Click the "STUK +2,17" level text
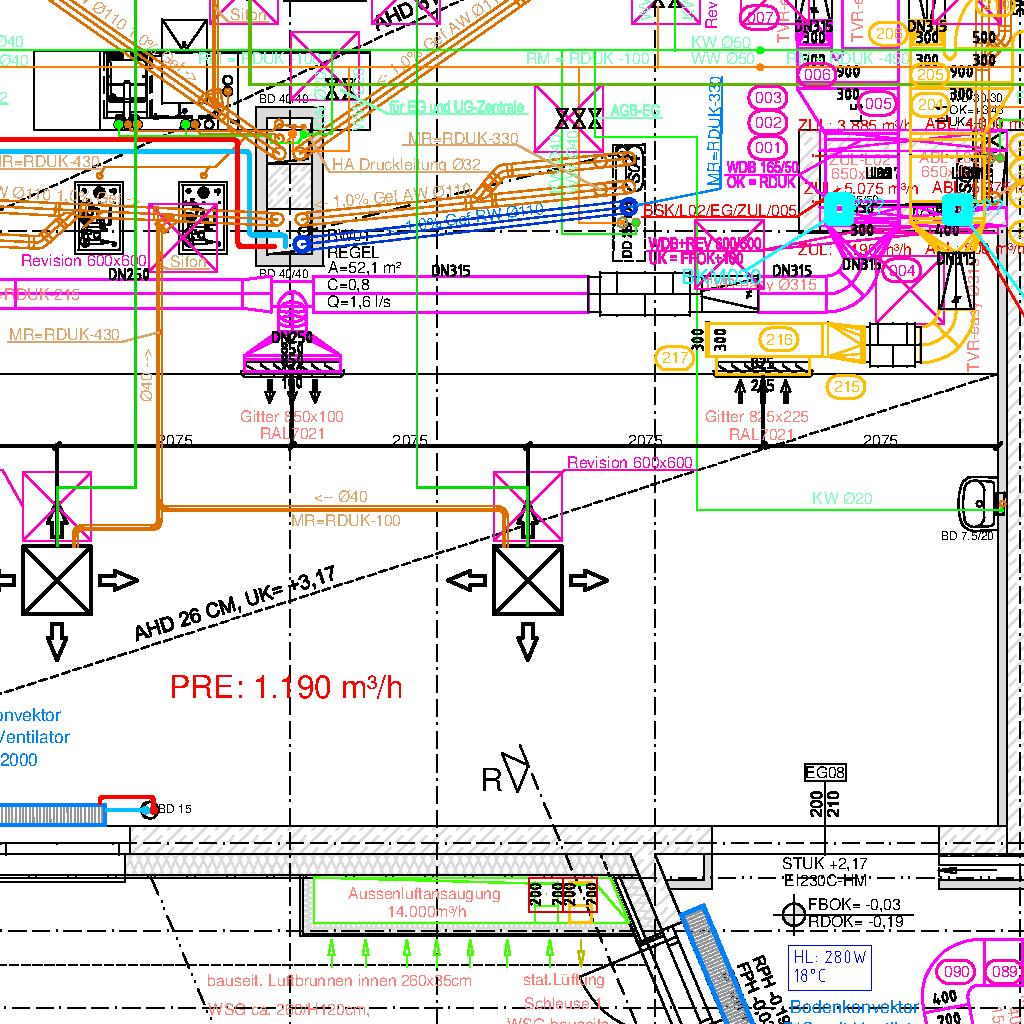The image size is (1024, 1024). [824, 863]
